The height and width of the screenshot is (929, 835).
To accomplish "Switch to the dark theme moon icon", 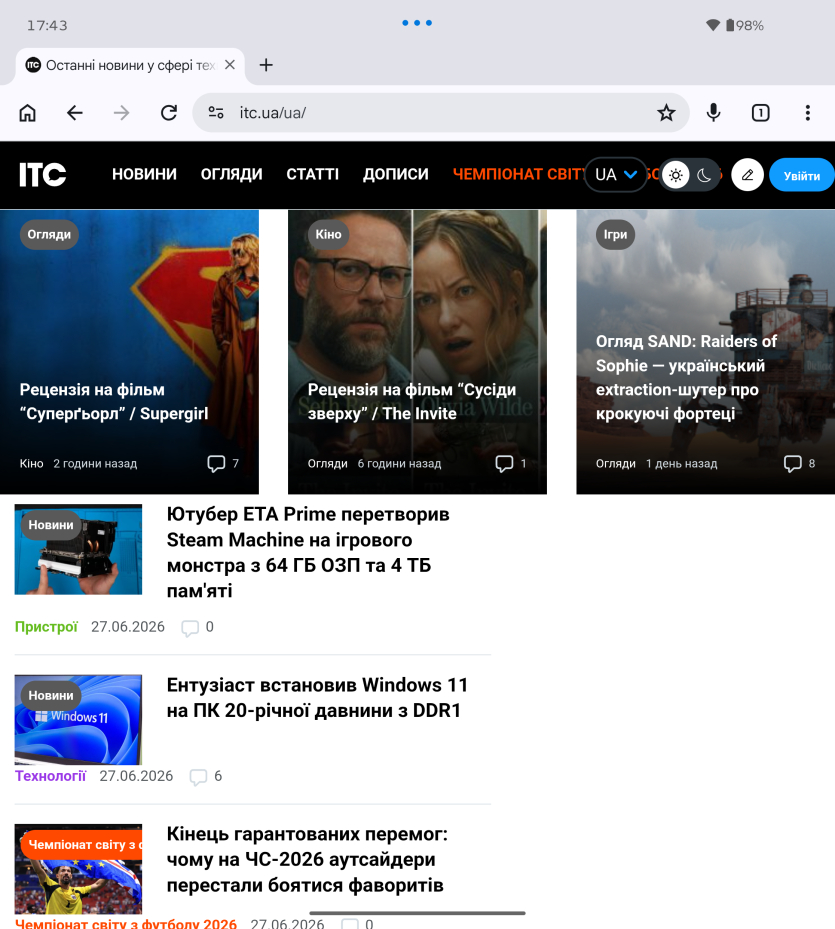I will coord(704,175).
